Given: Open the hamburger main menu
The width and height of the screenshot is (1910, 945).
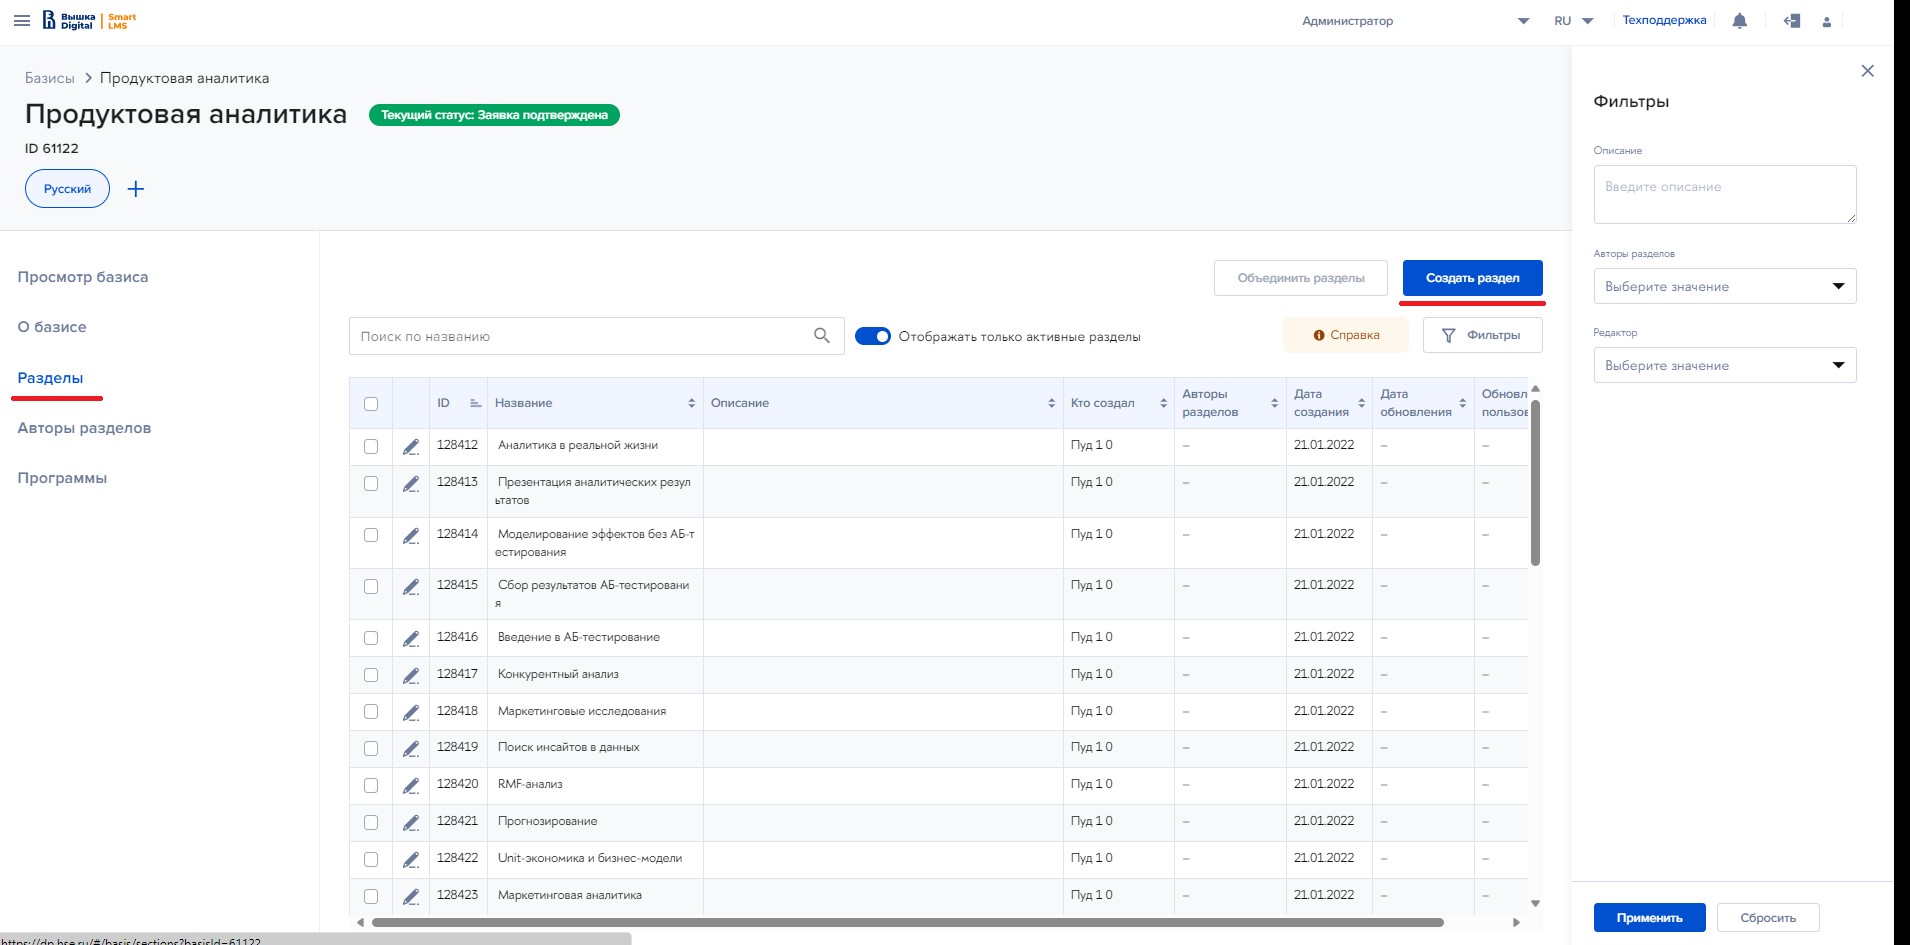Looking at the screenshot, I should pyautogui.click(x=21, y=21).
